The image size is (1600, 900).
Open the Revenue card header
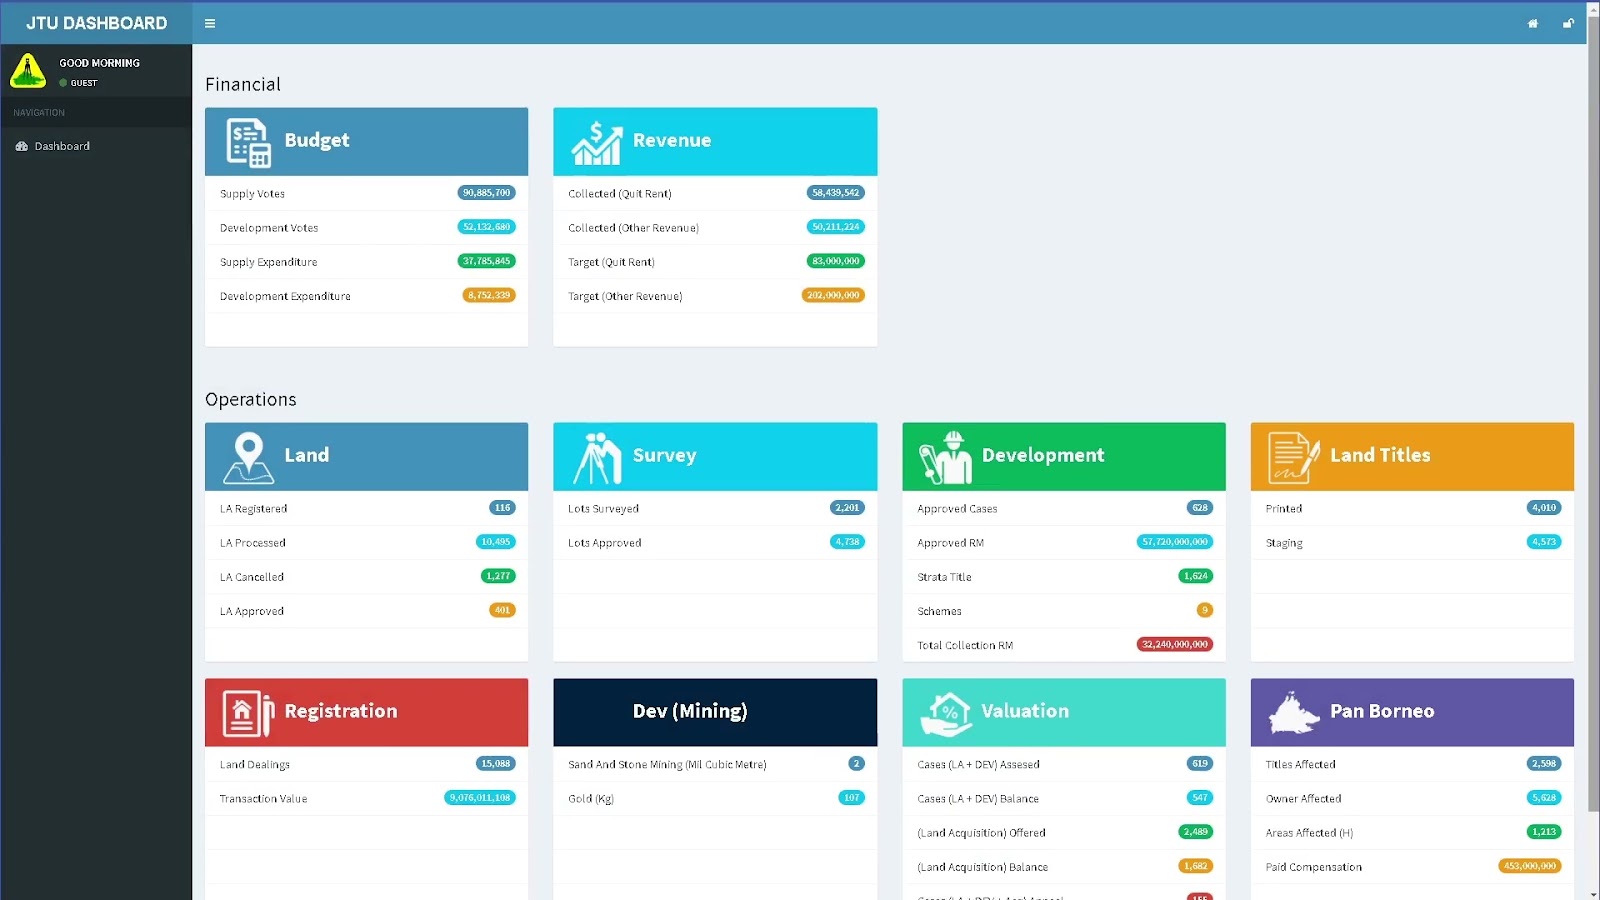tap(715, 142)
